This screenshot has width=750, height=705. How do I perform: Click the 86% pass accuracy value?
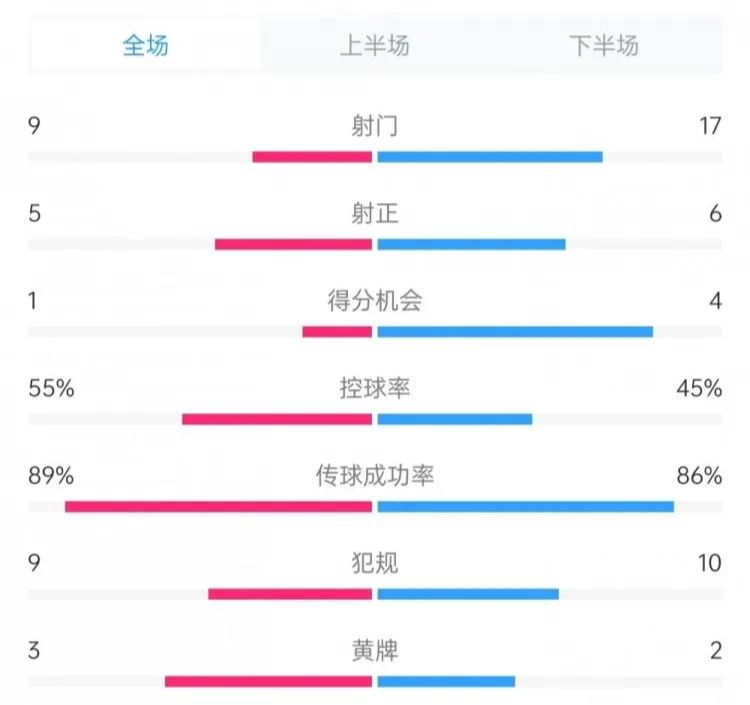point(699,475)
